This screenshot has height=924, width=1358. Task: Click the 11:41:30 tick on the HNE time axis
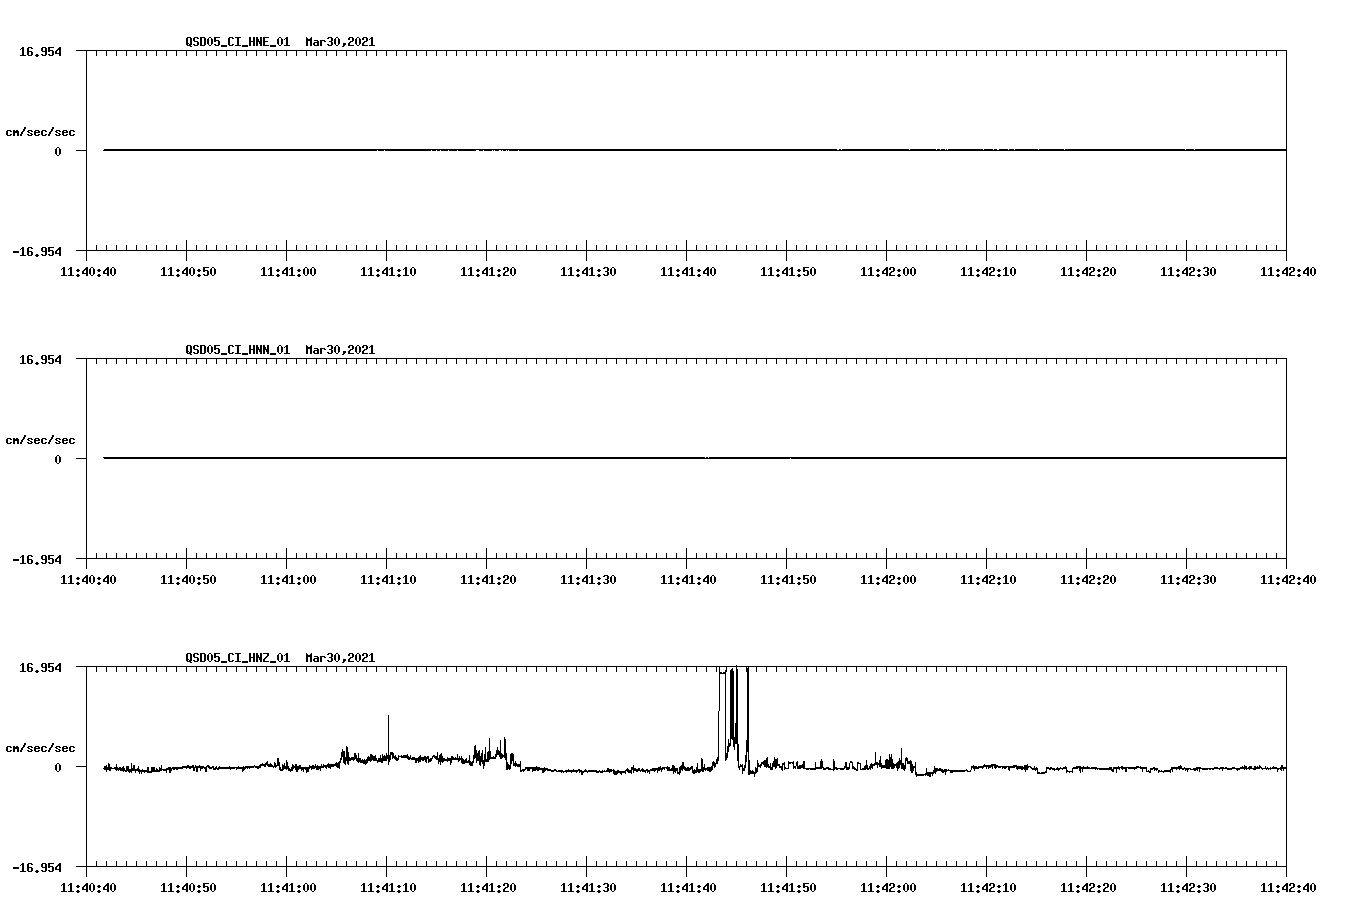click(587, 270)
